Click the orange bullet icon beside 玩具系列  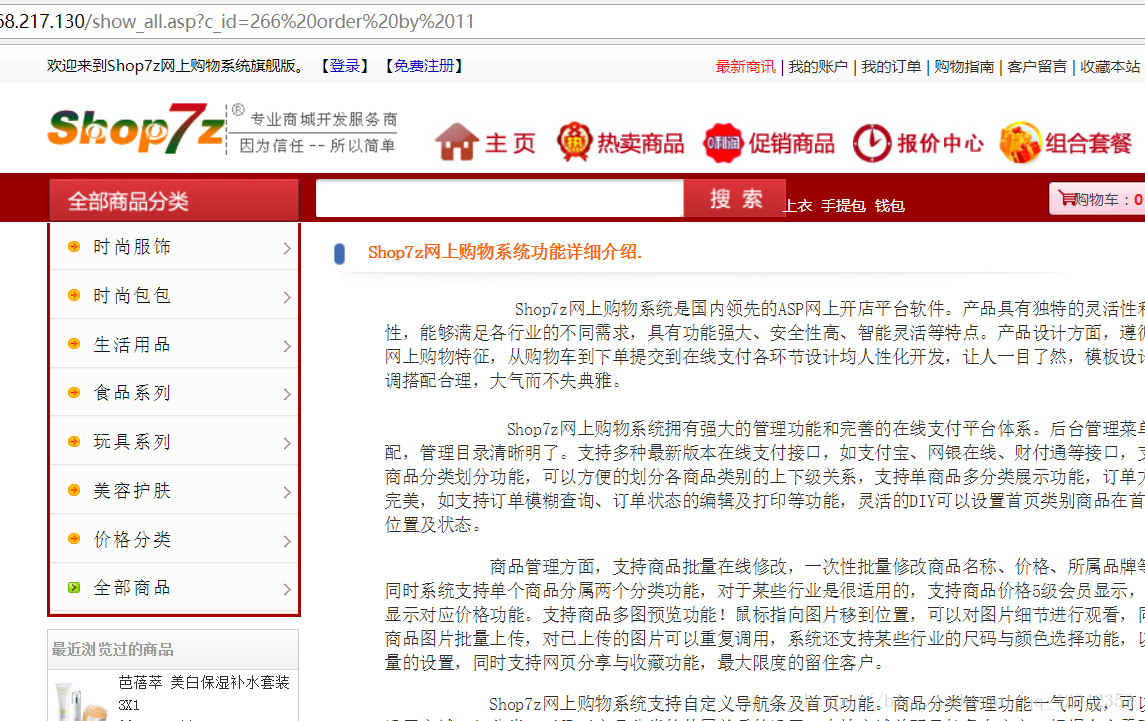pyautogui.click(x=74, y=441)
